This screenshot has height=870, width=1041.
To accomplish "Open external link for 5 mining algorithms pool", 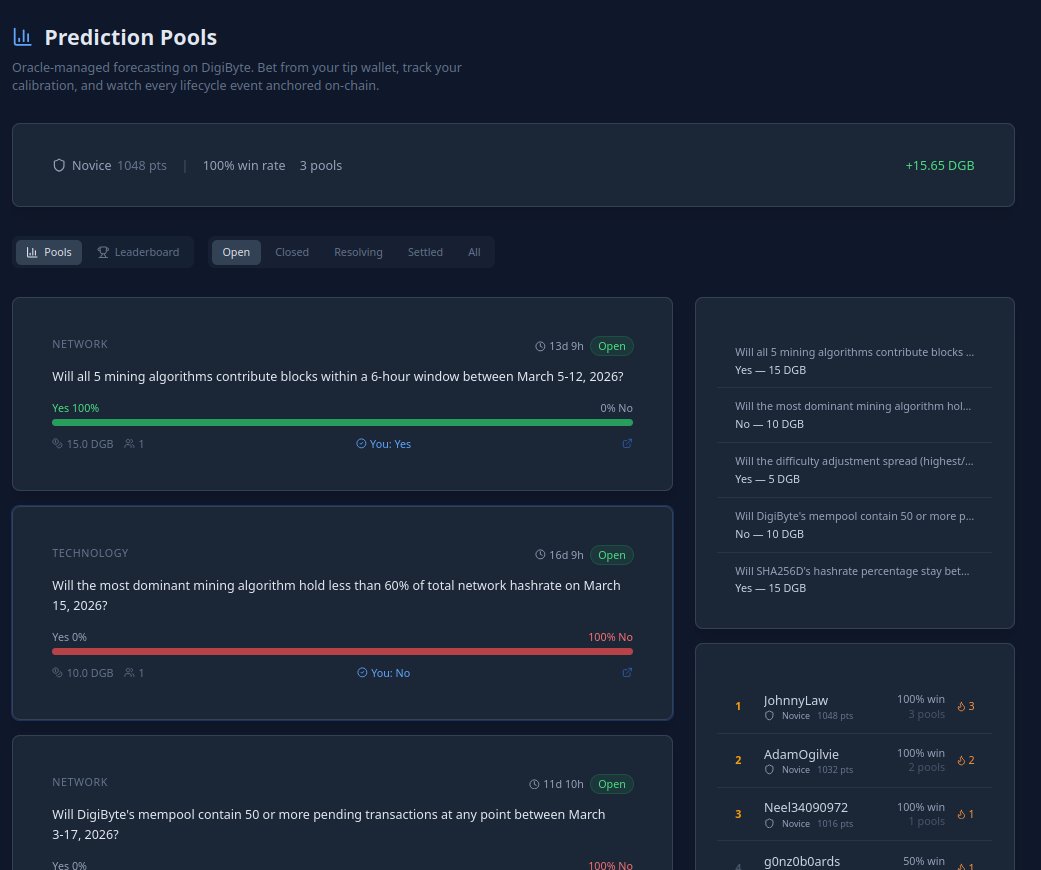I will point(627,444).
